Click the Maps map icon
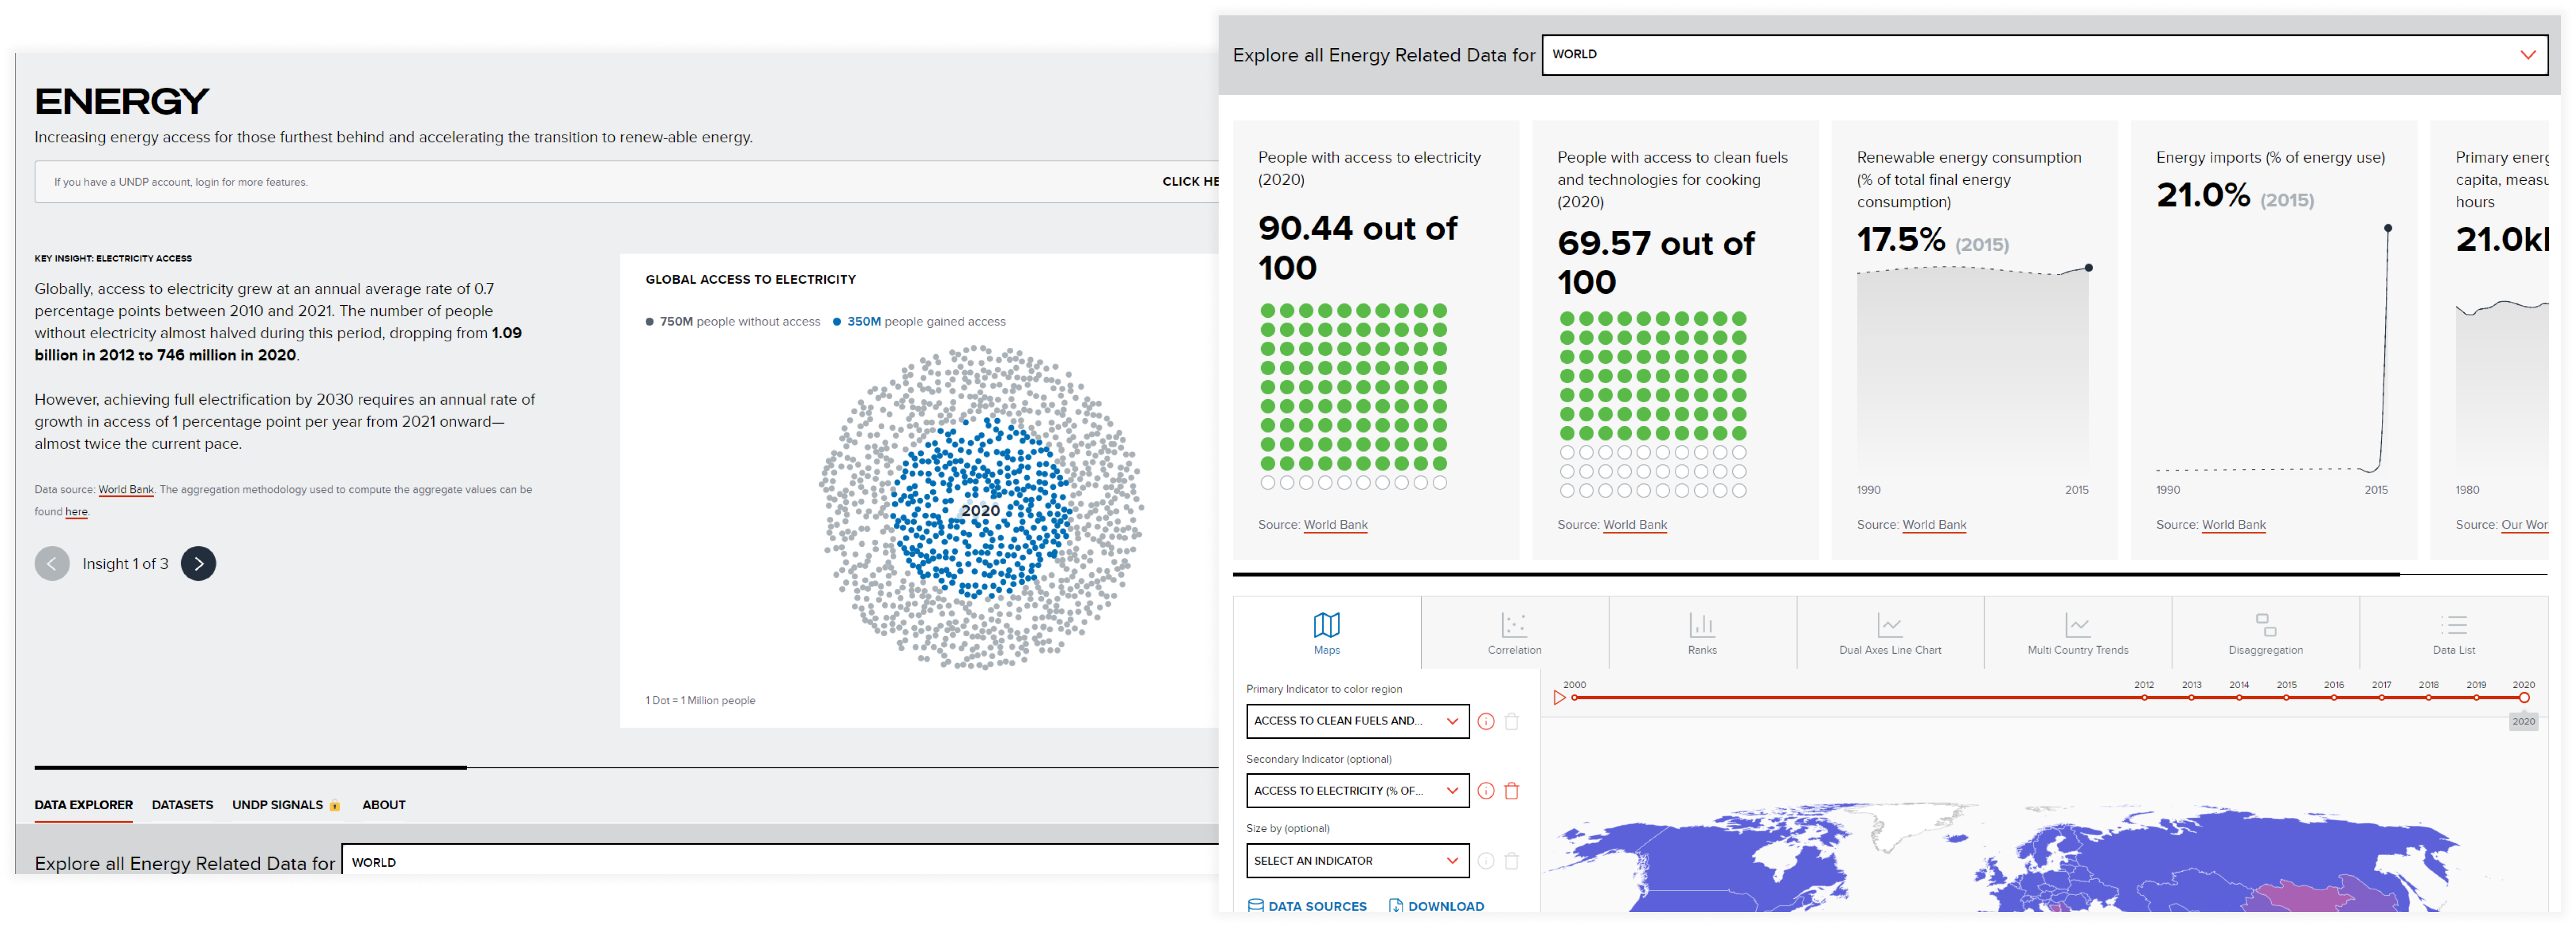This screenshot has height=927, width=2576. tap(1326, 625)
